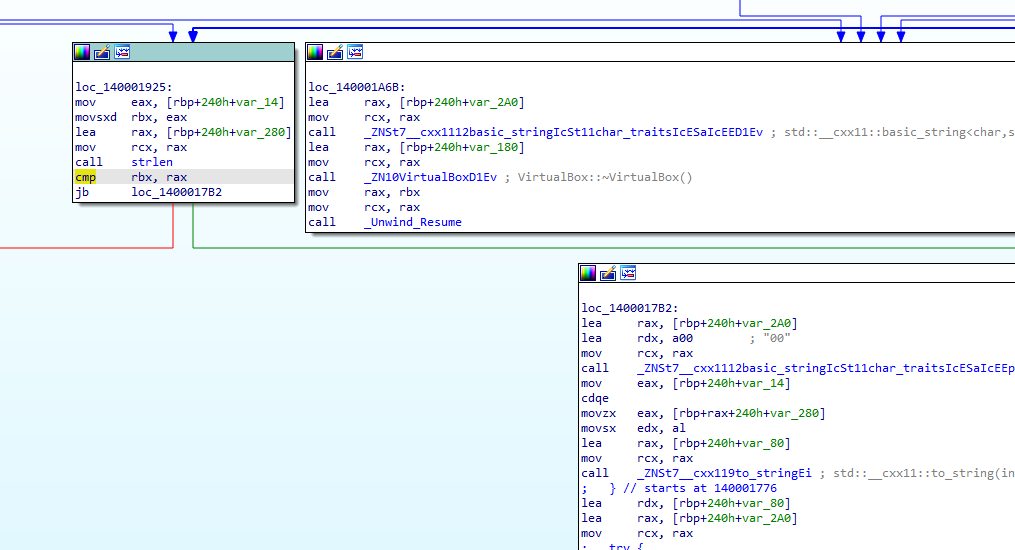Screen dimensions: 1015x550
Task: Click _ZN10VirtualBoxD1Ev call target
Action: [430, 177]
